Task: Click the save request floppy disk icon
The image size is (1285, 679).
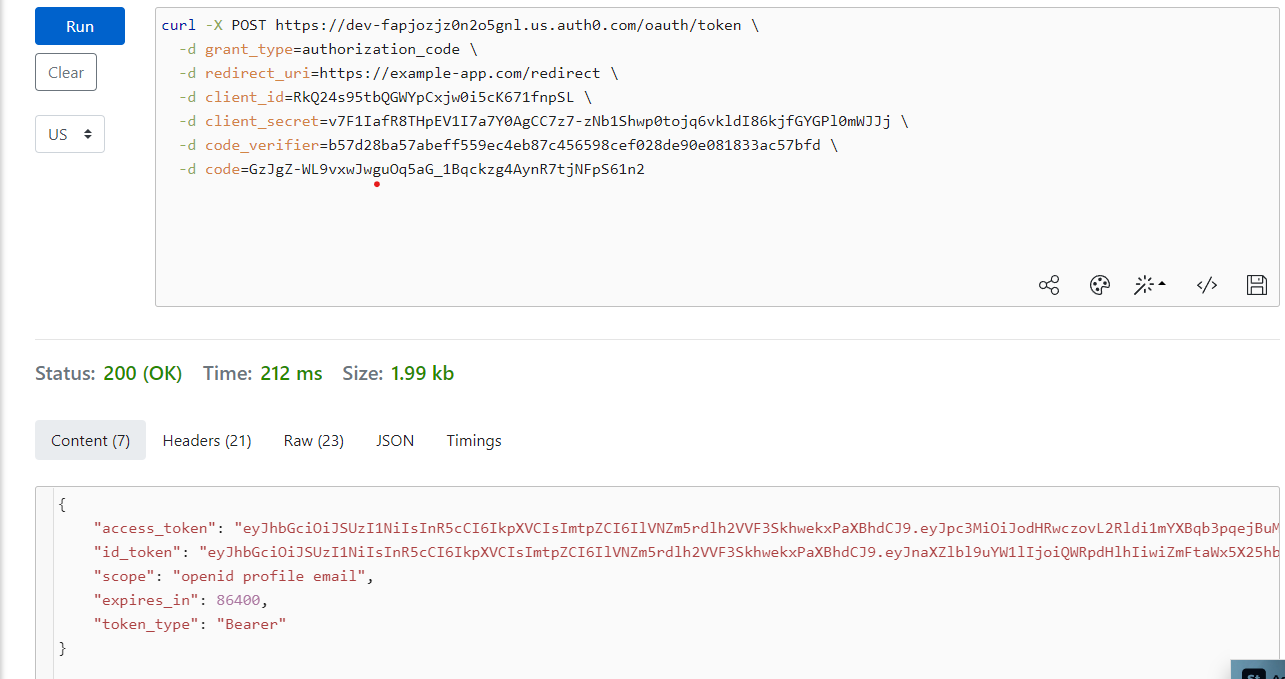Action: click(x=1256, y=285)
